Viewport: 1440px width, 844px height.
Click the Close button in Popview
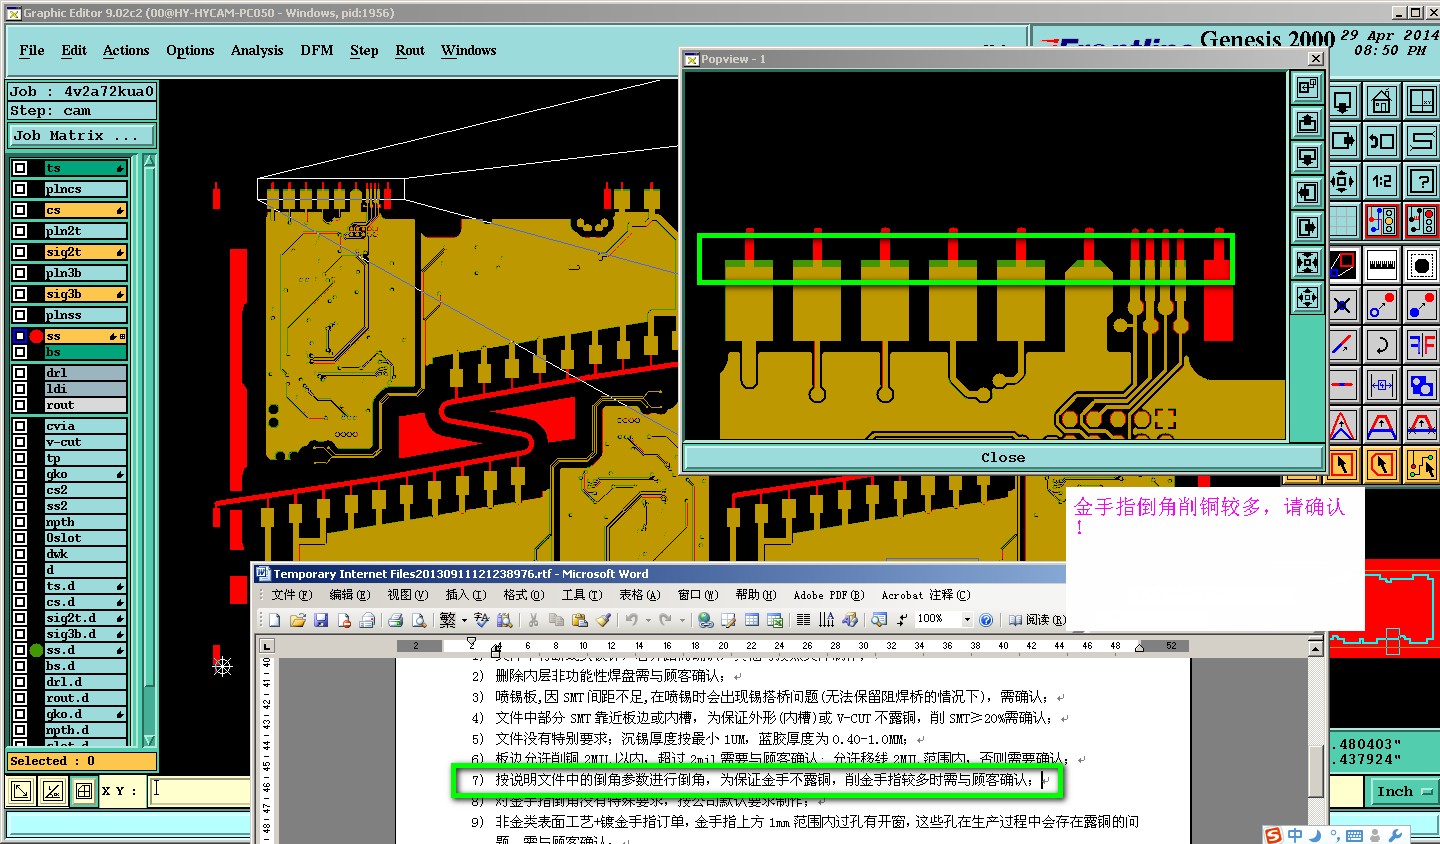pyautogui.click(x=1003, y=457)
